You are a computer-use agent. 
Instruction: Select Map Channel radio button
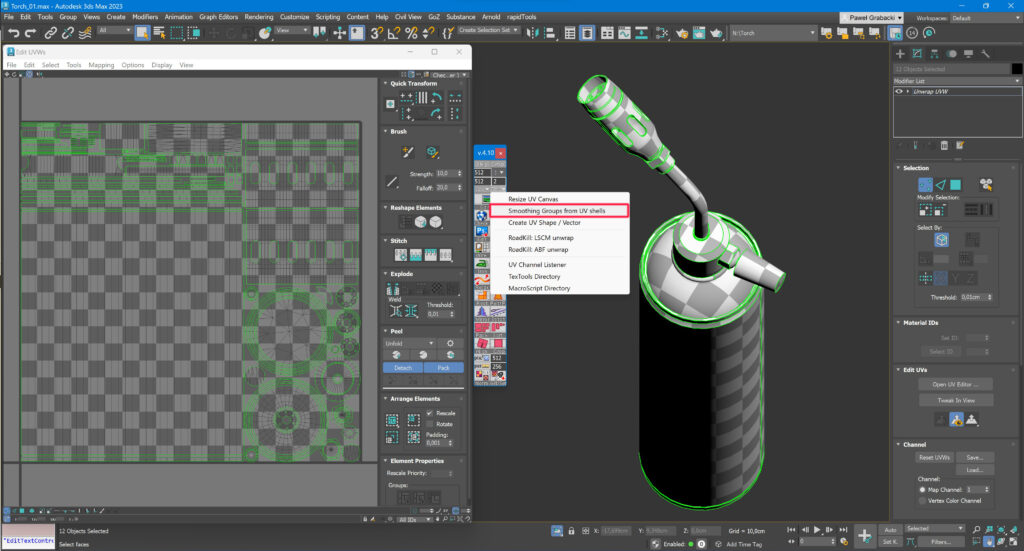click(x=922, y=490)
